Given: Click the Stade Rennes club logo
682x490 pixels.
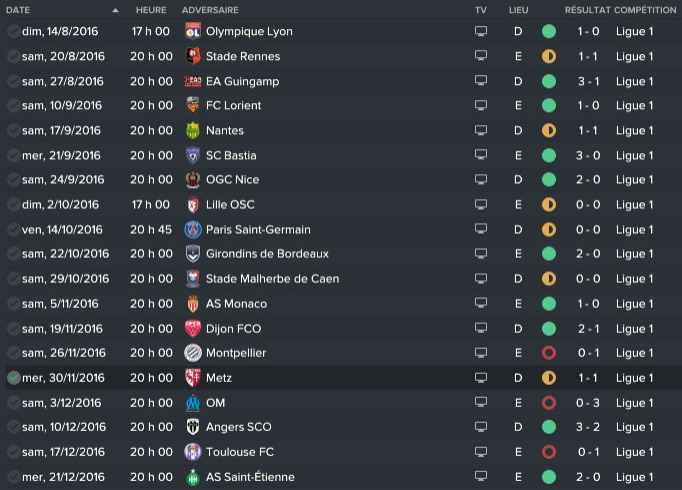Looking at the screenshot, I should click(193, 57).
